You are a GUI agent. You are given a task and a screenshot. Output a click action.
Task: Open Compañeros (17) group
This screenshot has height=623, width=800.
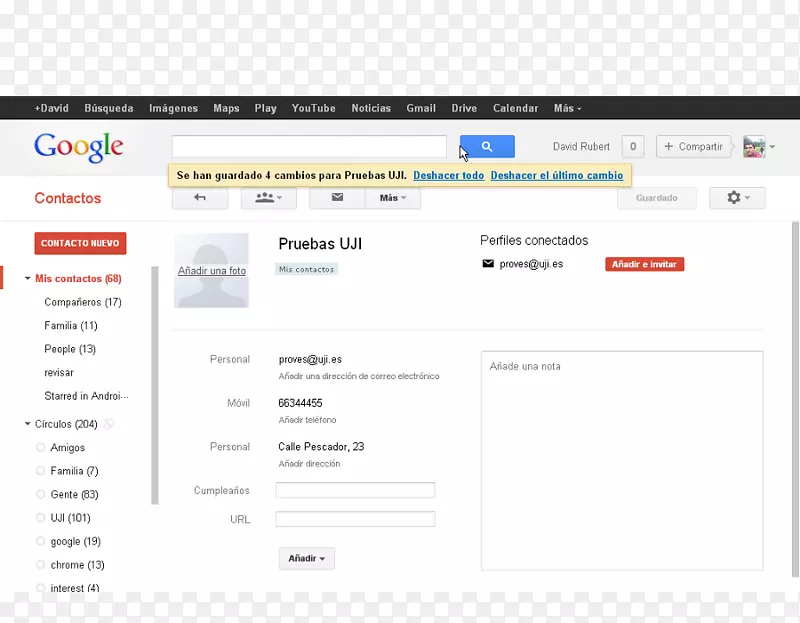click(x=83, y=302)
